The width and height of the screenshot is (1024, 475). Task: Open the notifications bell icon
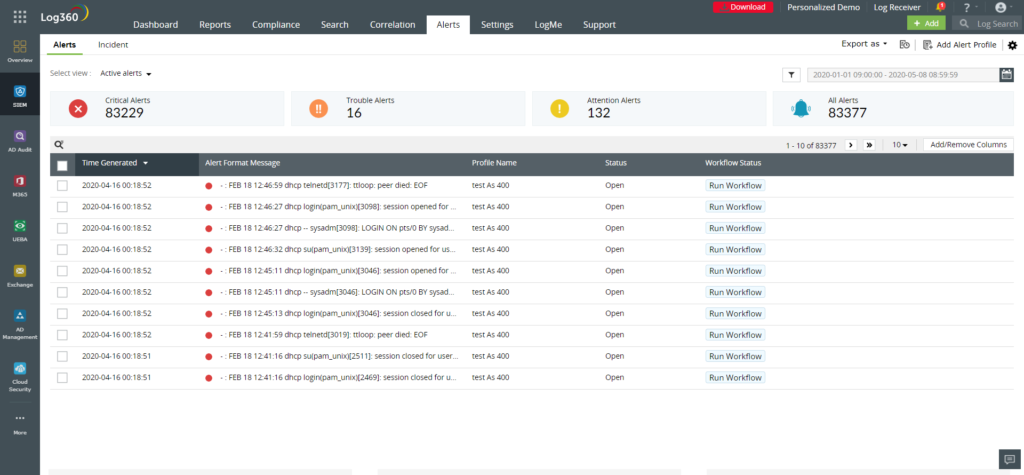tap(940, 7)
